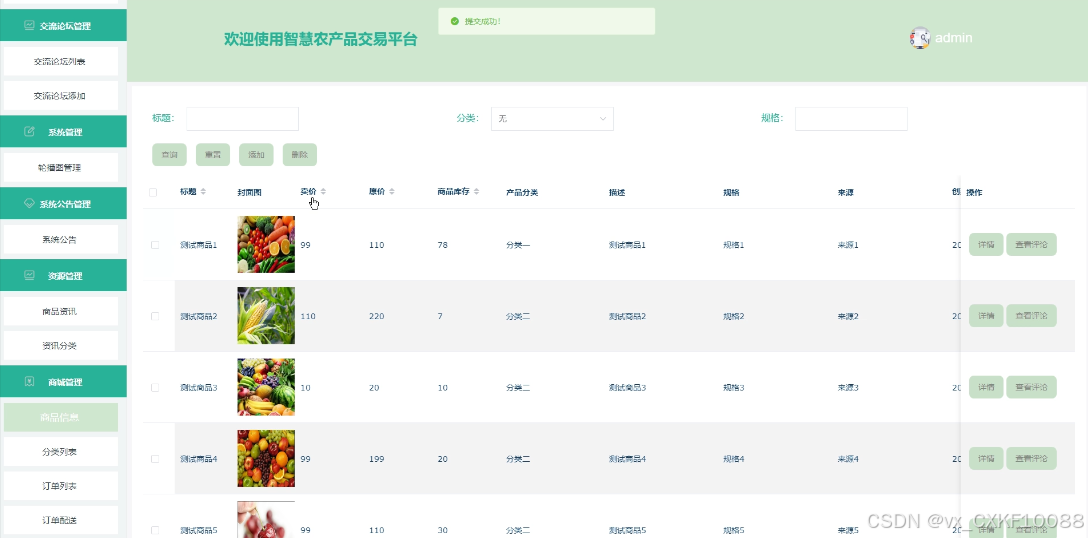
Task: Open the 分类 dropdown showing 无
Action: click(552, 119)
